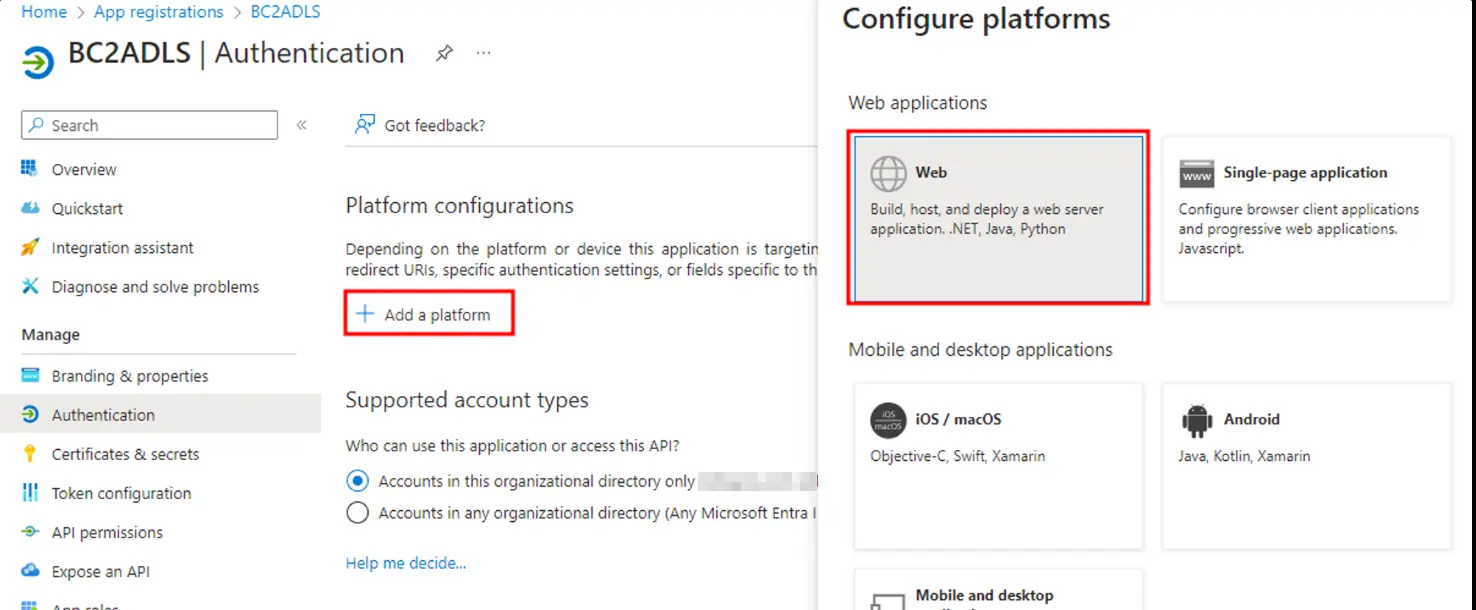Click into the sidebar Search field
Screen dimensions: 1476x610
tap(149, 125)
